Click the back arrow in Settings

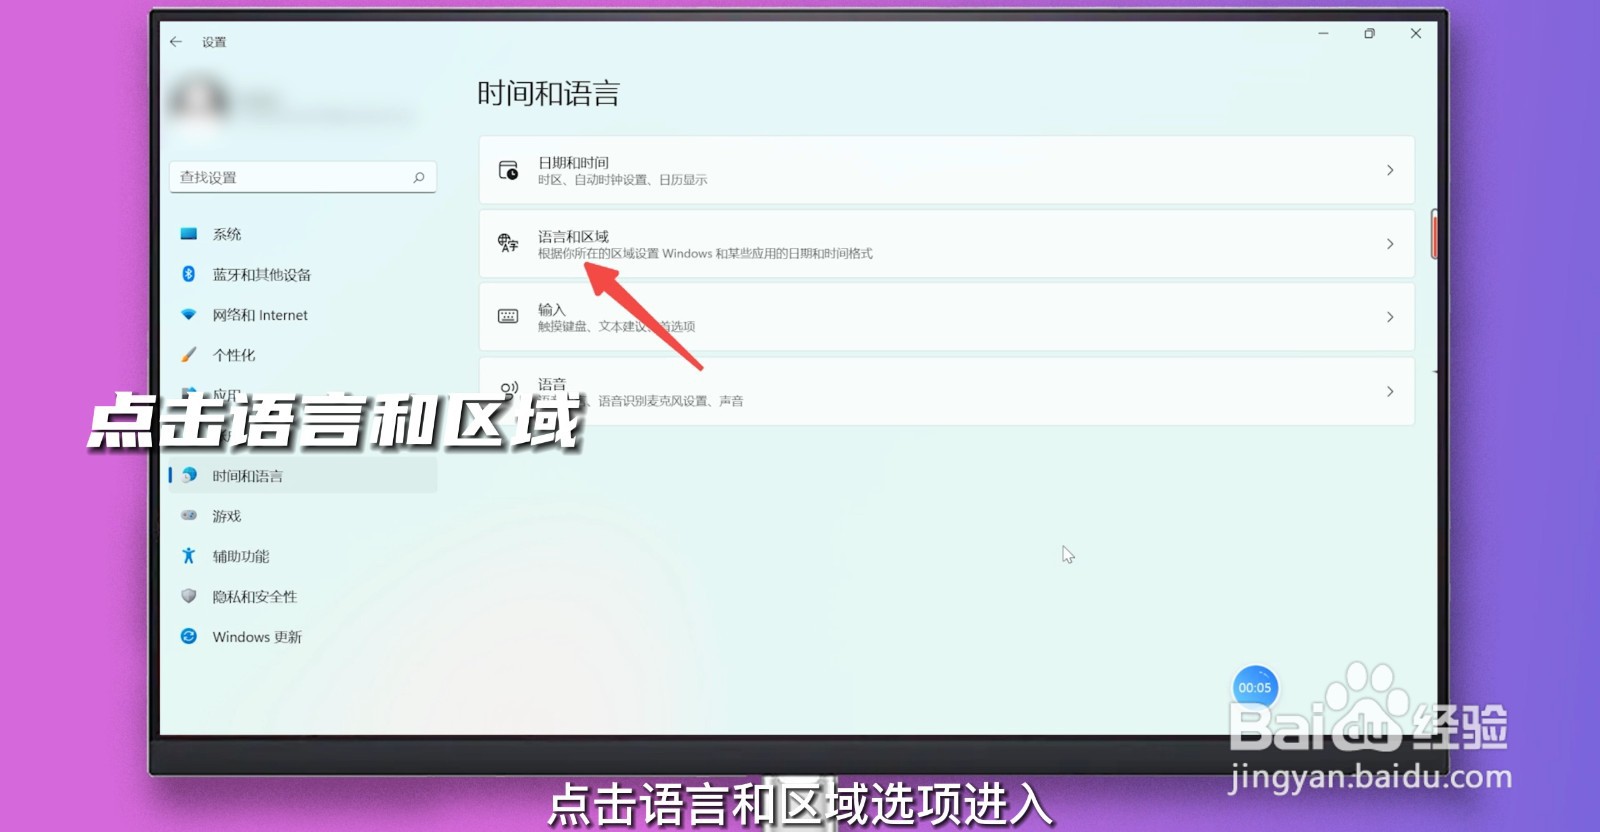tap(176, 42)
